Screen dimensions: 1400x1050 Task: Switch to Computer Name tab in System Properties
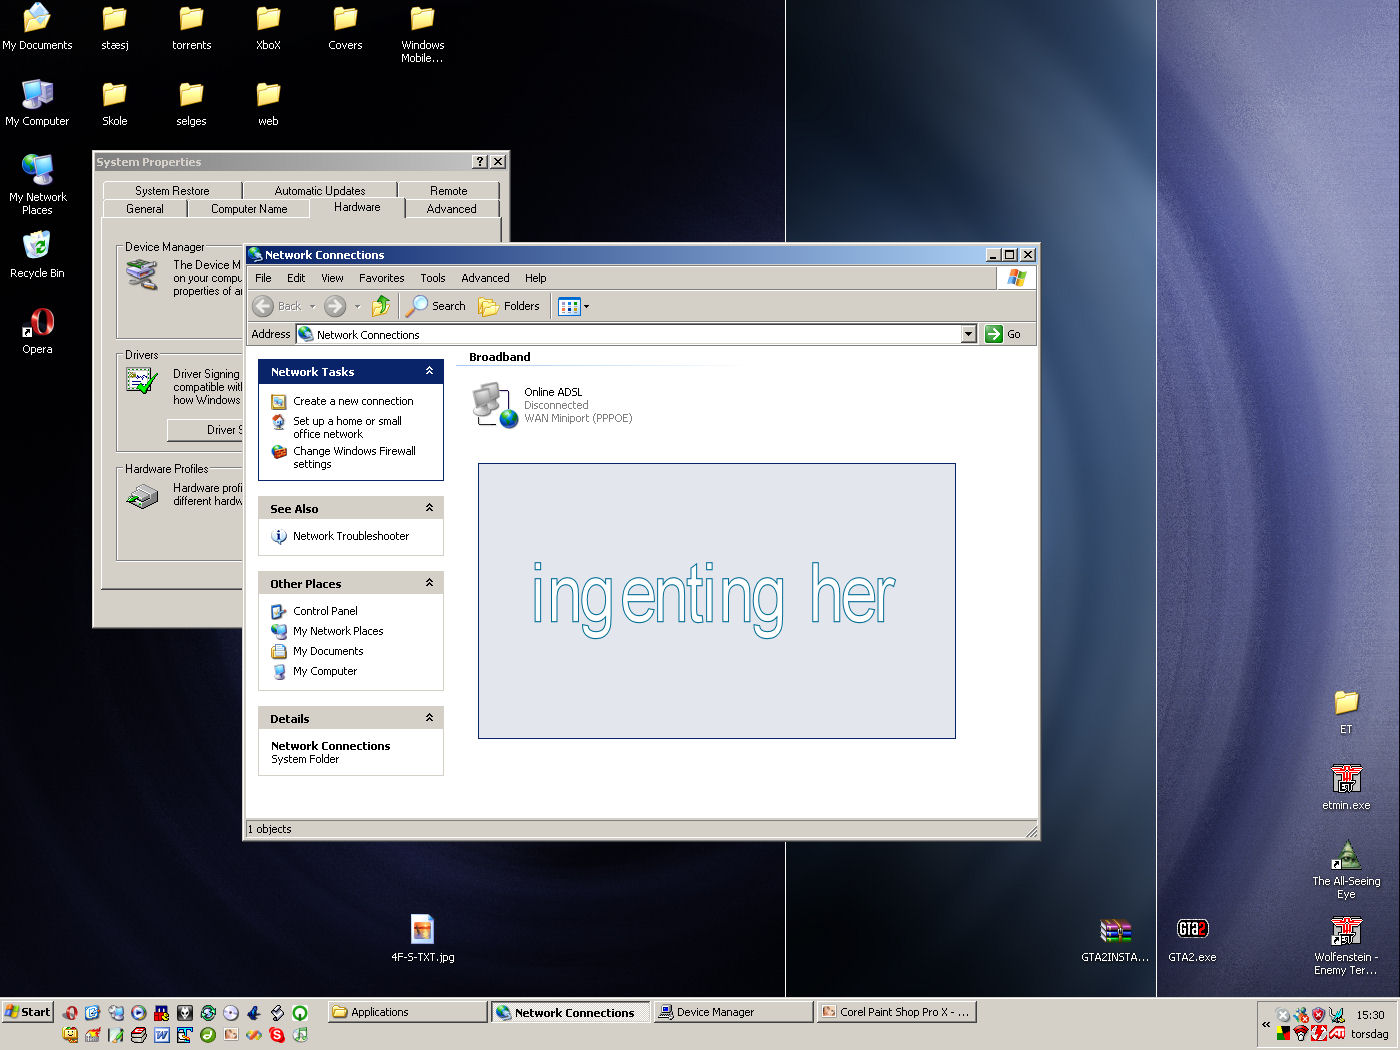[x=249, y=208]
